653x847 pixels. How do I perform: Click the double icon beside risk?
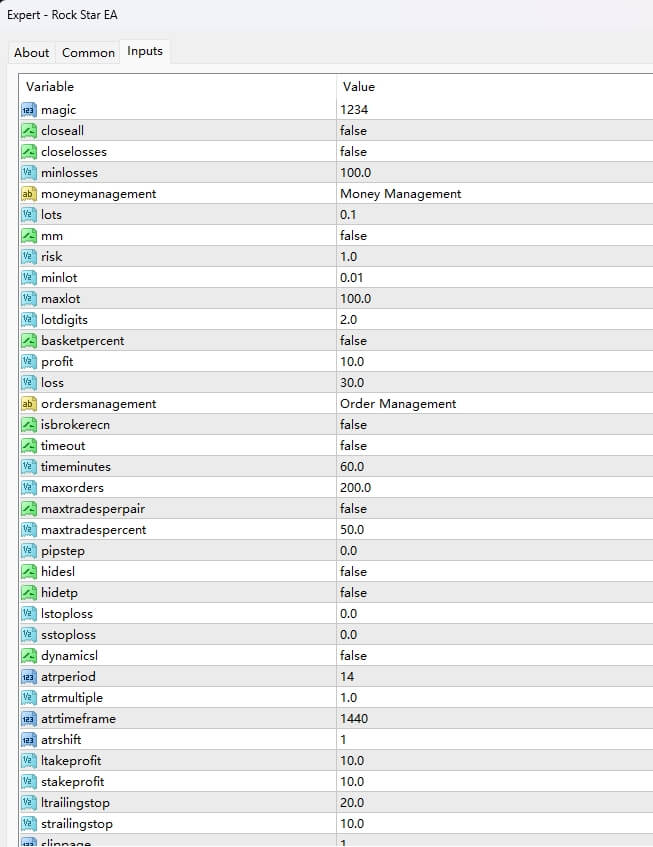[x=29, y=257]
